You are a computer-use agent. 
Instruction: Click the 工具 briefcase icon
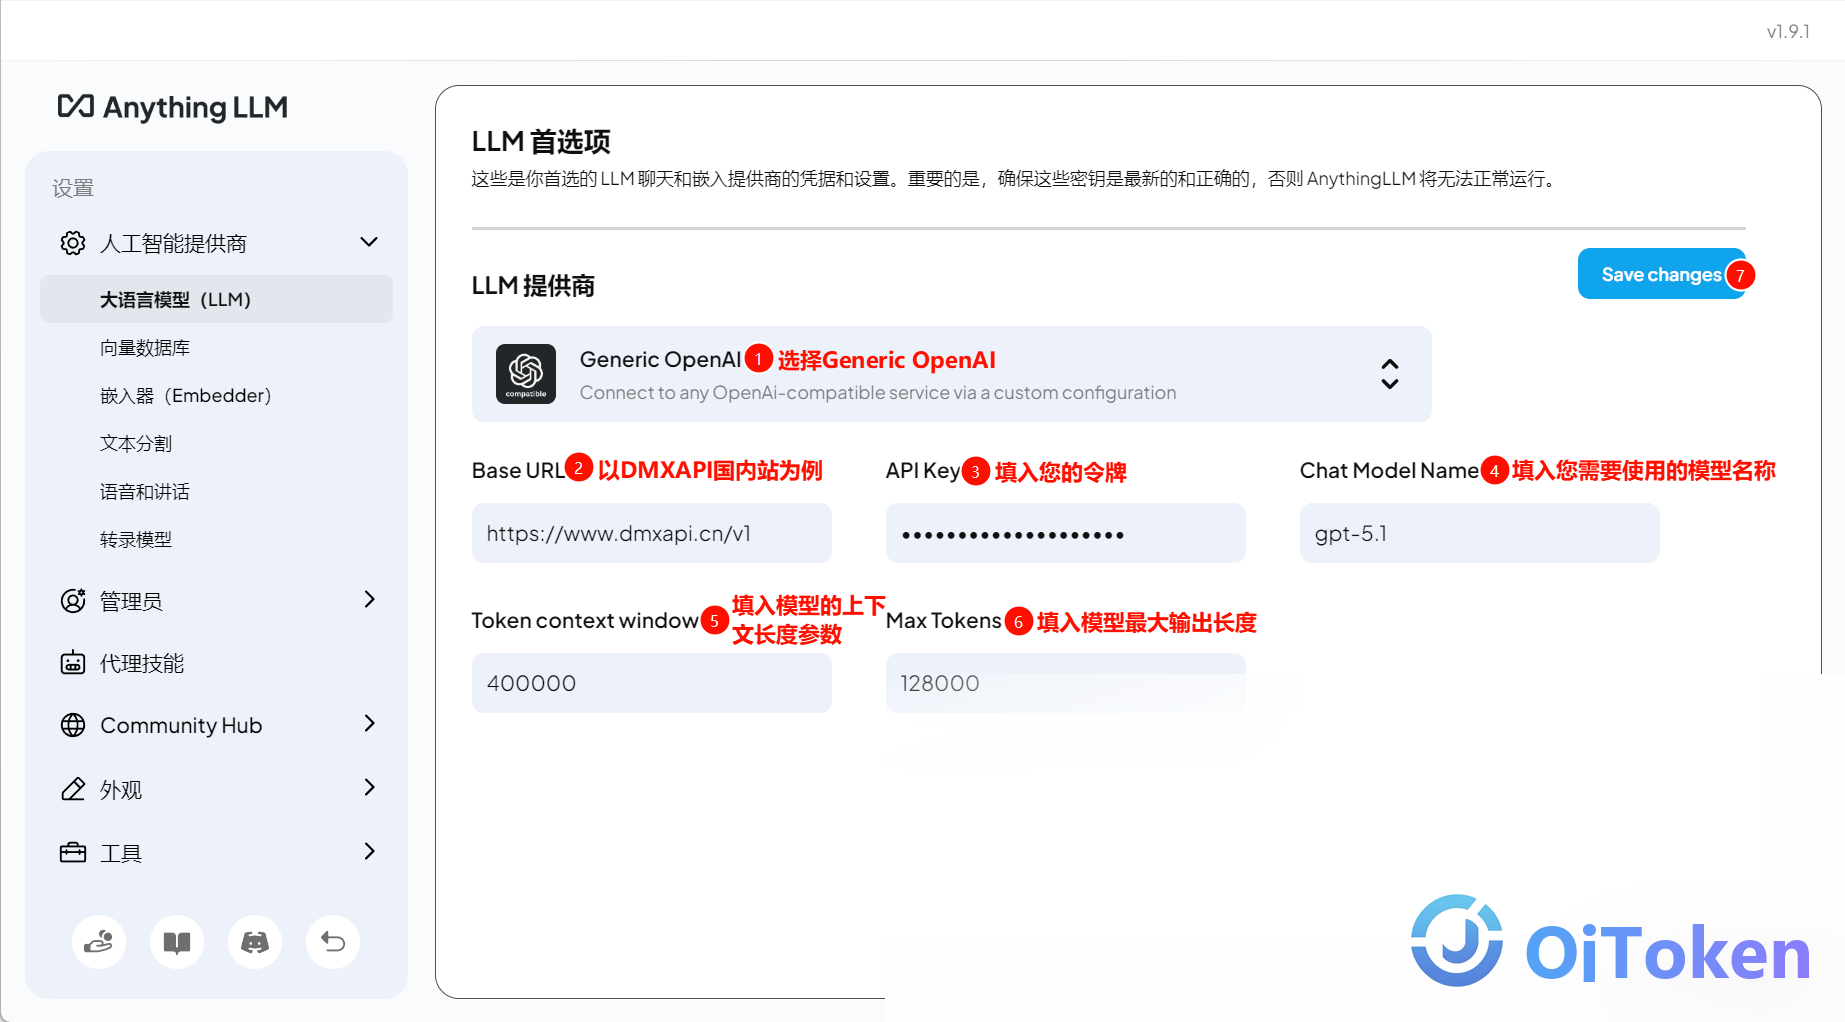pos(73,853)
